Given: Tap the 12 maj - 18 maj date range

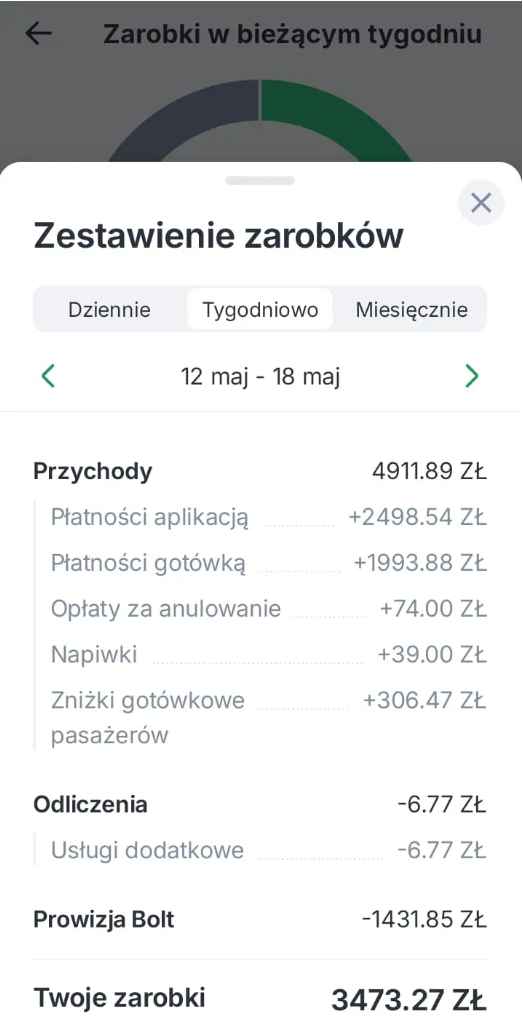Looking at the screenshot, I should coord(260,377).
